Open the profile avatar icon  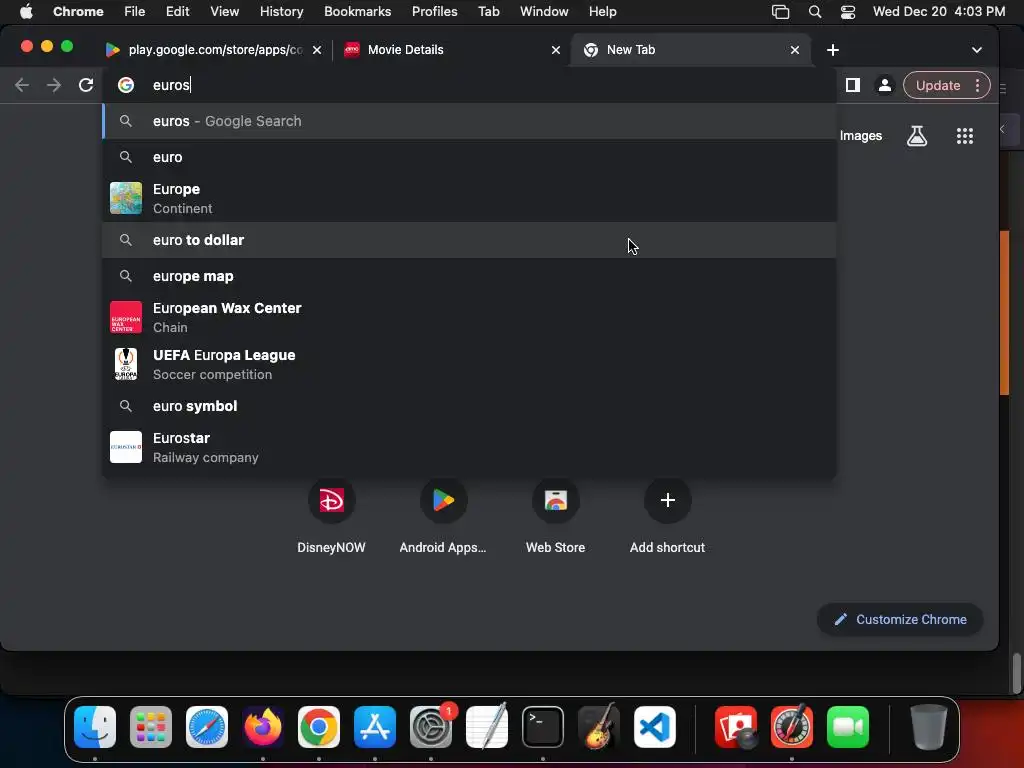(x=884, y=85)
